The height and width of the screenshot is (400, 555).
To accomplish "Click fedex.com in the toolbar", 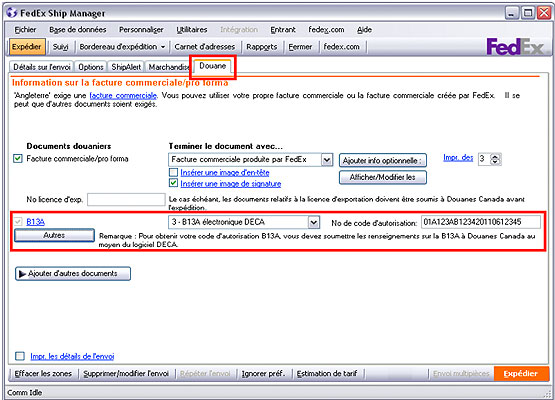I will [x=341, y=47].
